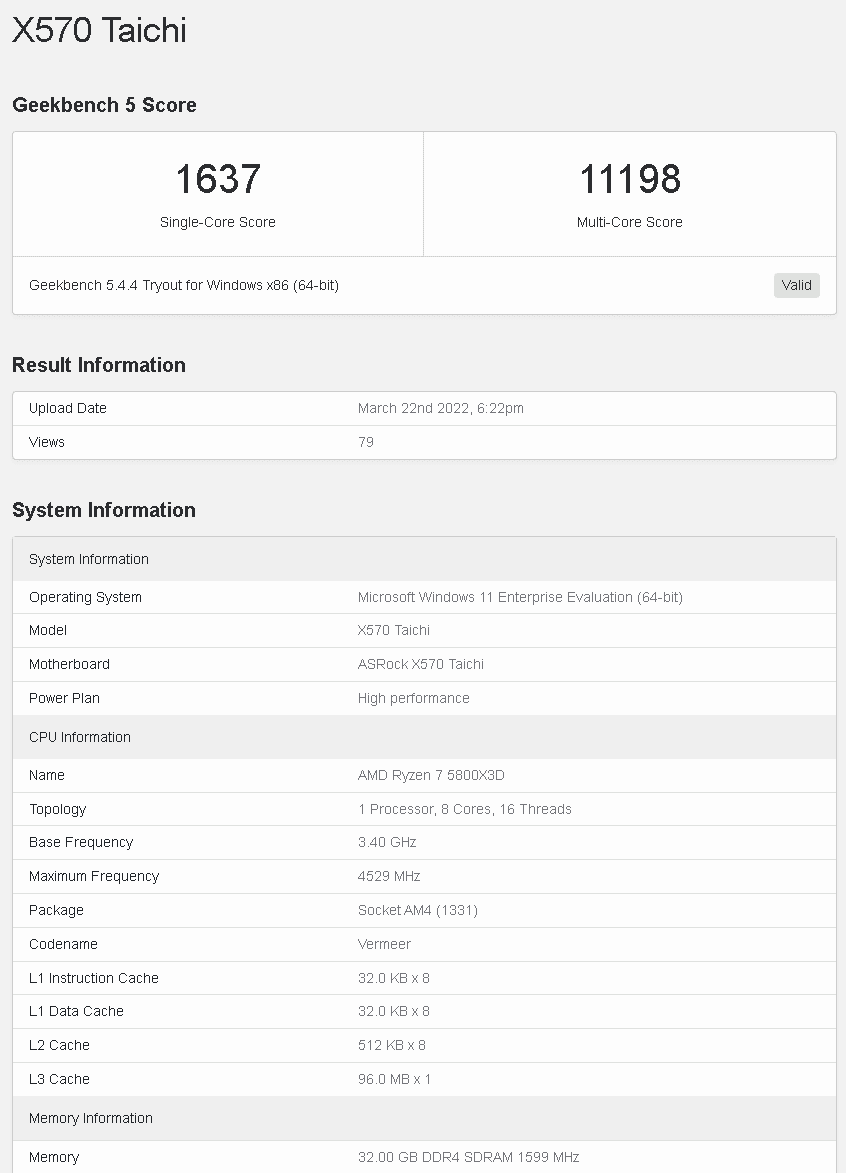The height and width of the screenshot is (1173, 846).
Task: Select 1 Processor, 8 Cores, 16 Threads
Action: point(465,809)
